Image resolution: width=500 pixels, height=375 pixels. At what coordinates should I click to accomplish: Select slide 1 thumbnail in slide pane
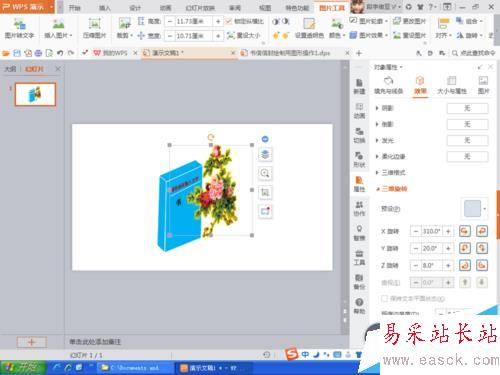point(35,94)
